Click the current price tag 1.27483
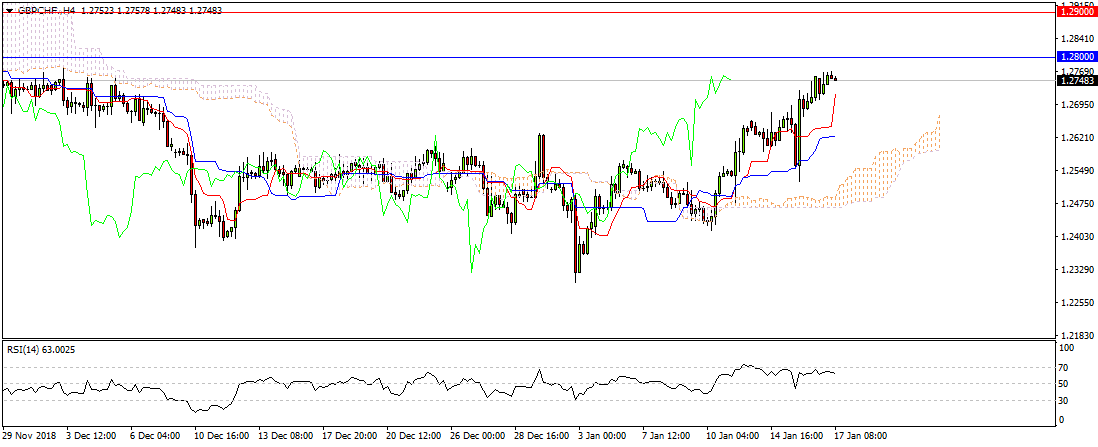This screenshot has height=447, width=1098. 1076,80
